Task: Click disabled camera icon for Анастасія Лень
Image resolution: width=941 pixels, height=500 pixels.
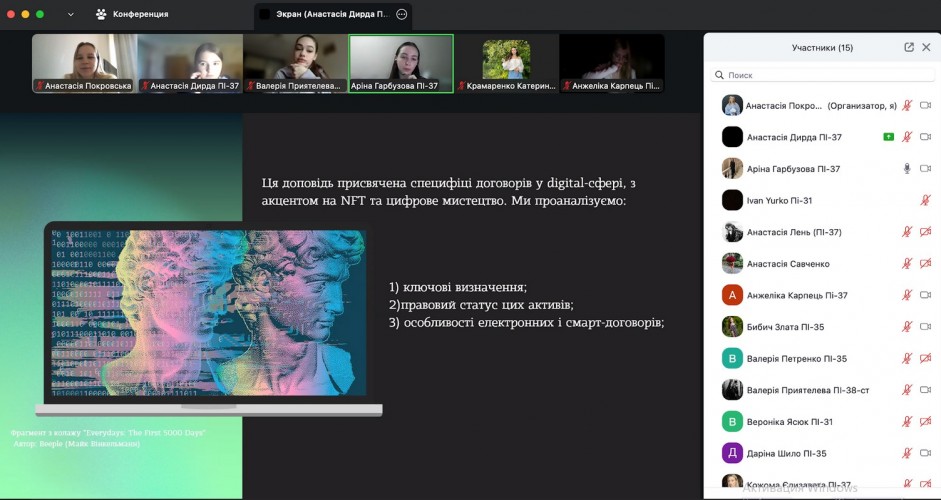Action: (x=925, y=232)
